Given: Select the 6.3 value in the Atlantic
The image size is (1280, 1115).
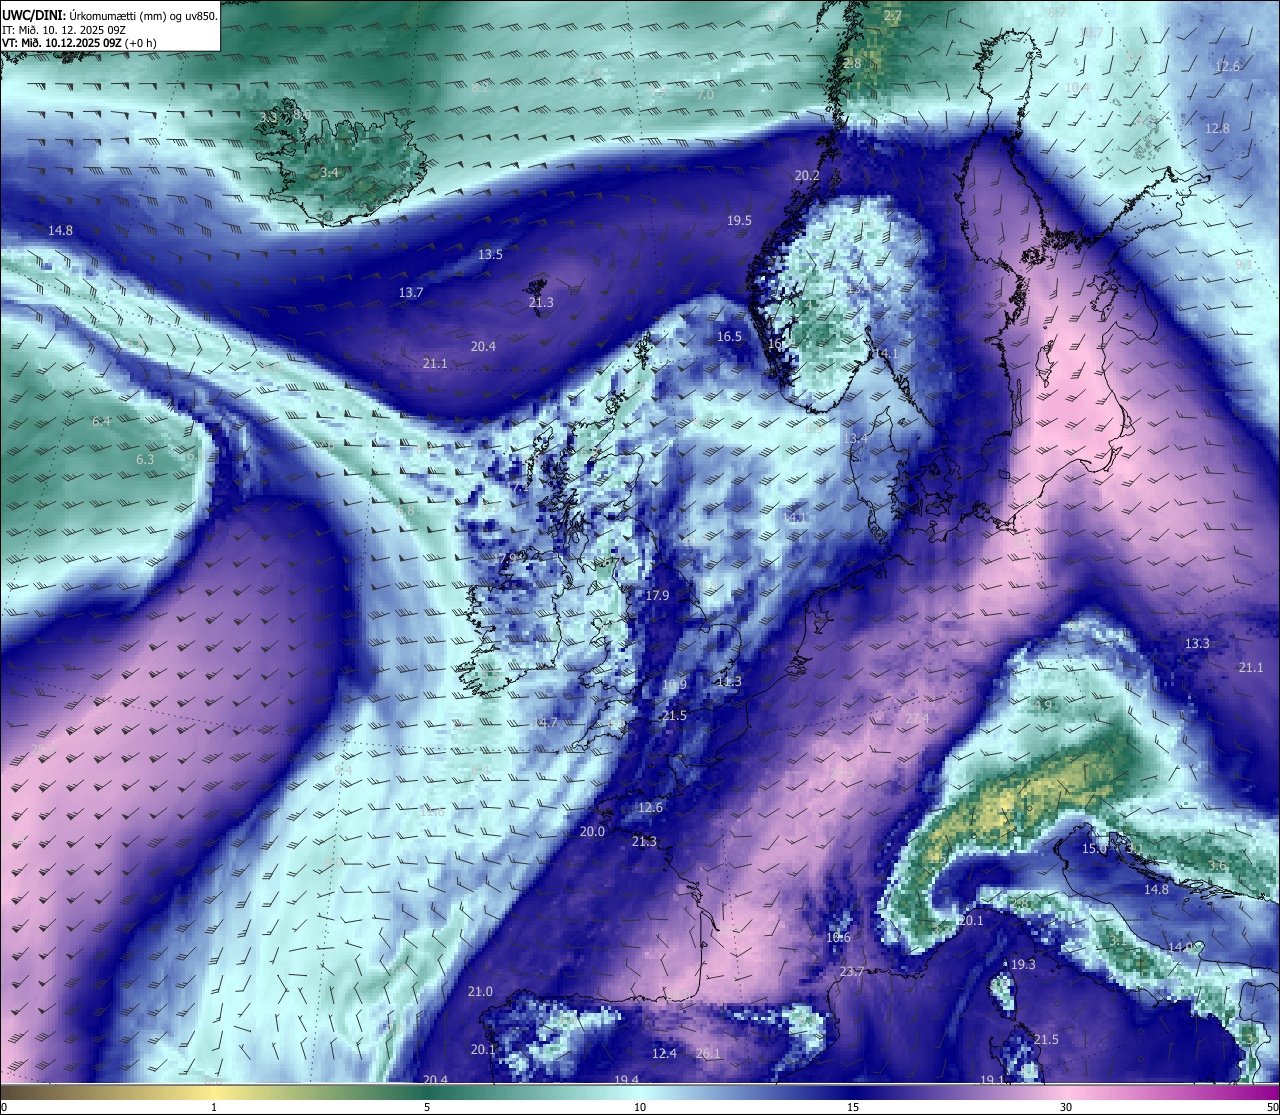Looking at the screenshot, I should pyautogui.click(x=145, y=460).
